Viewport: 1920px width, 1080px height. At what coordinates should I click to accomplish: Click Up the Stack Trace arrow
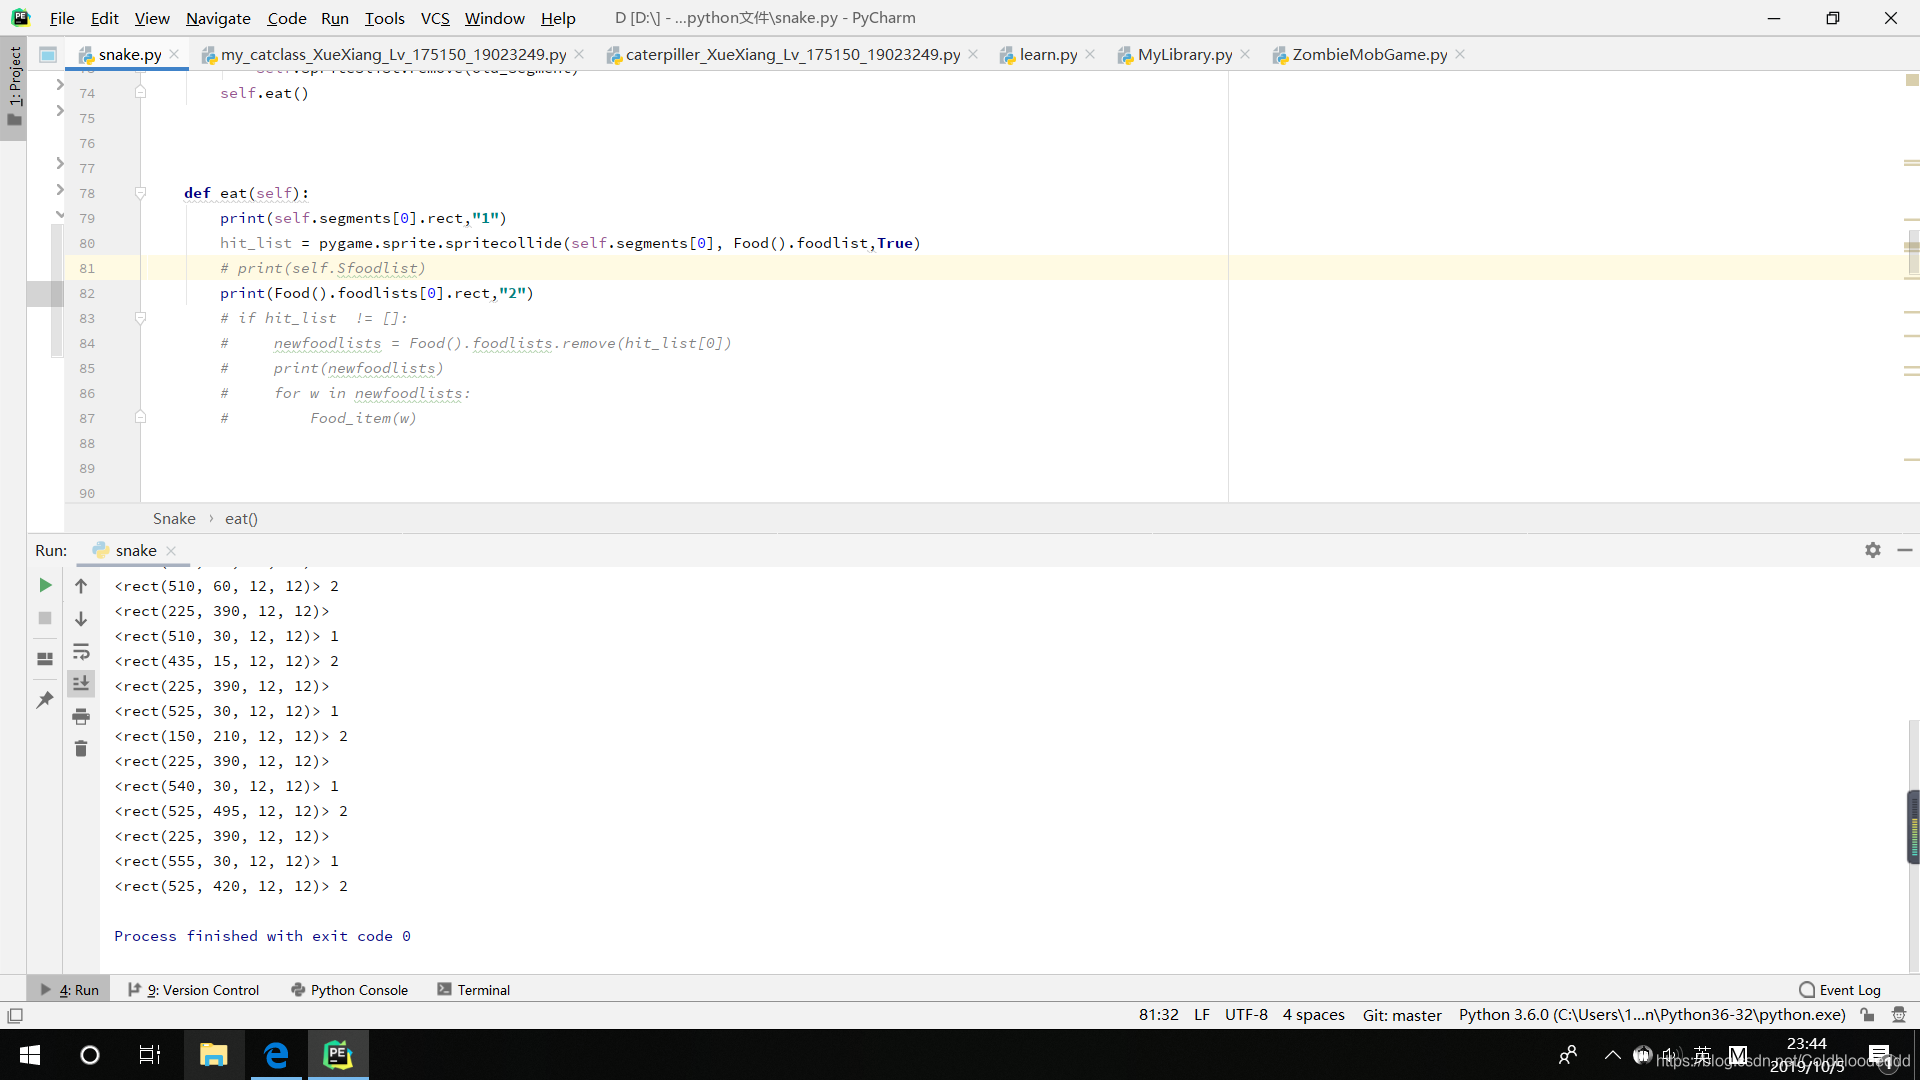[x=81, y=586]
